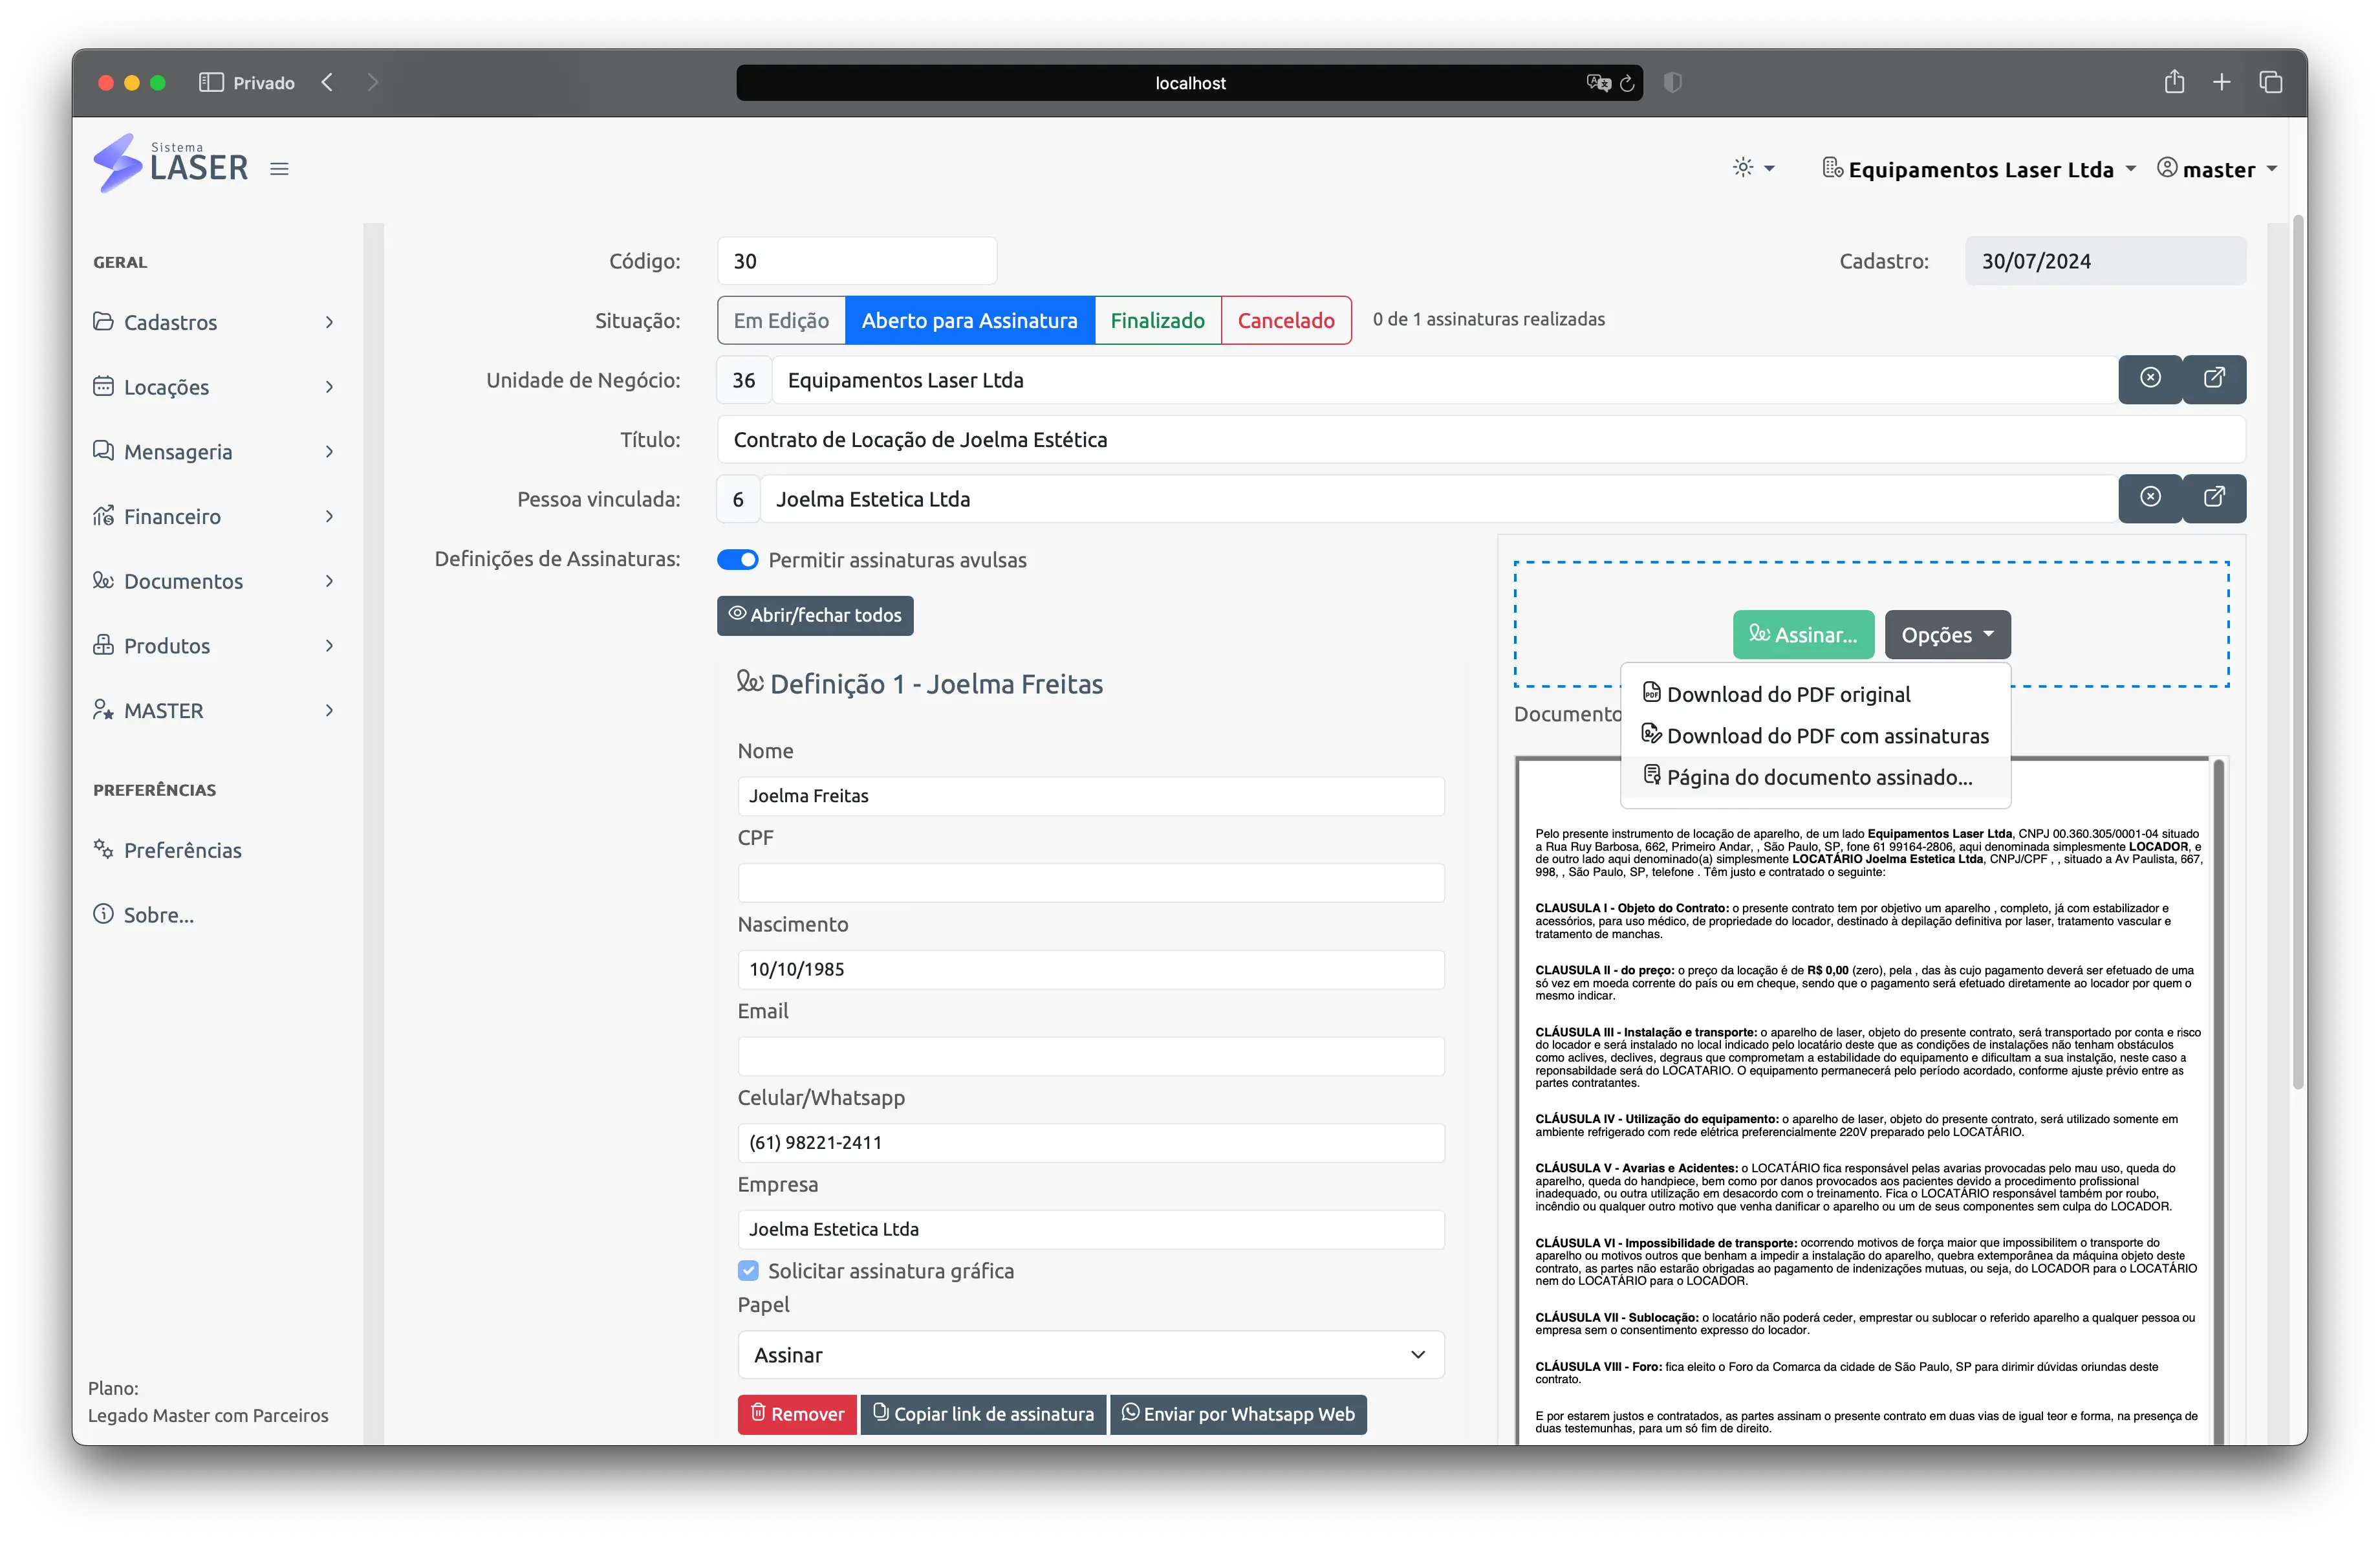This screenshot has height=1541, width=2380.
Task: Click the page reload icon
Action: pos(1627,83)
